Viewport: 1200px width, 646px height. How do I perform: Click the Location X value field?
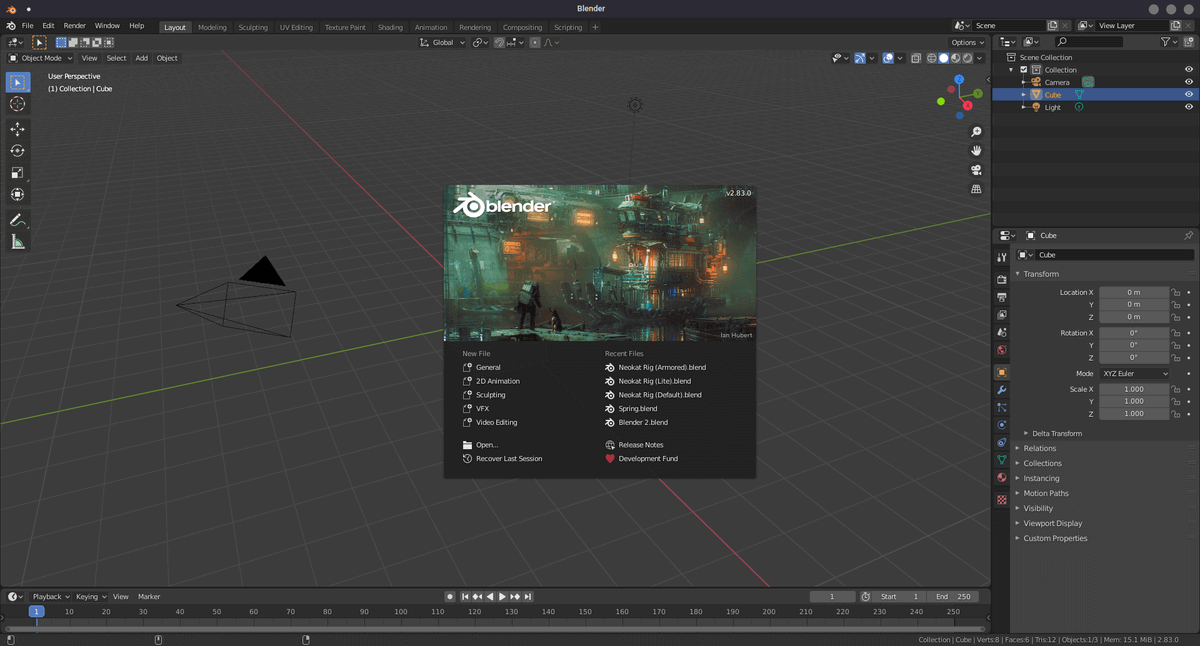point(1134,293)
